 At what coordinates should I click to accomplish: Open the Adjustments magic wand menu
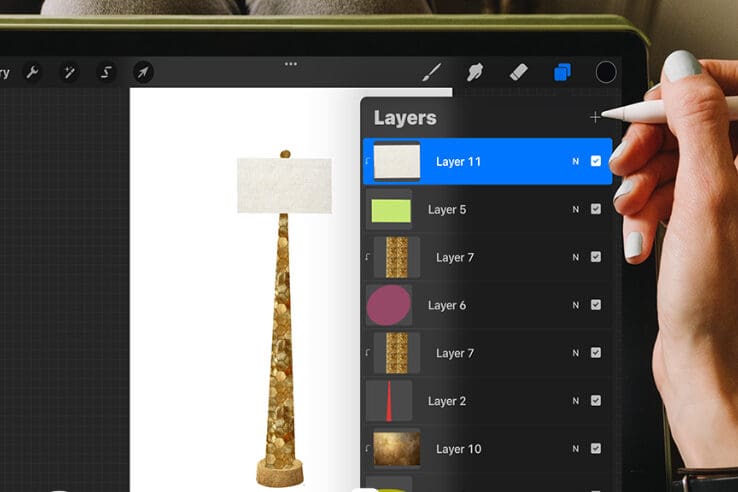69,73
